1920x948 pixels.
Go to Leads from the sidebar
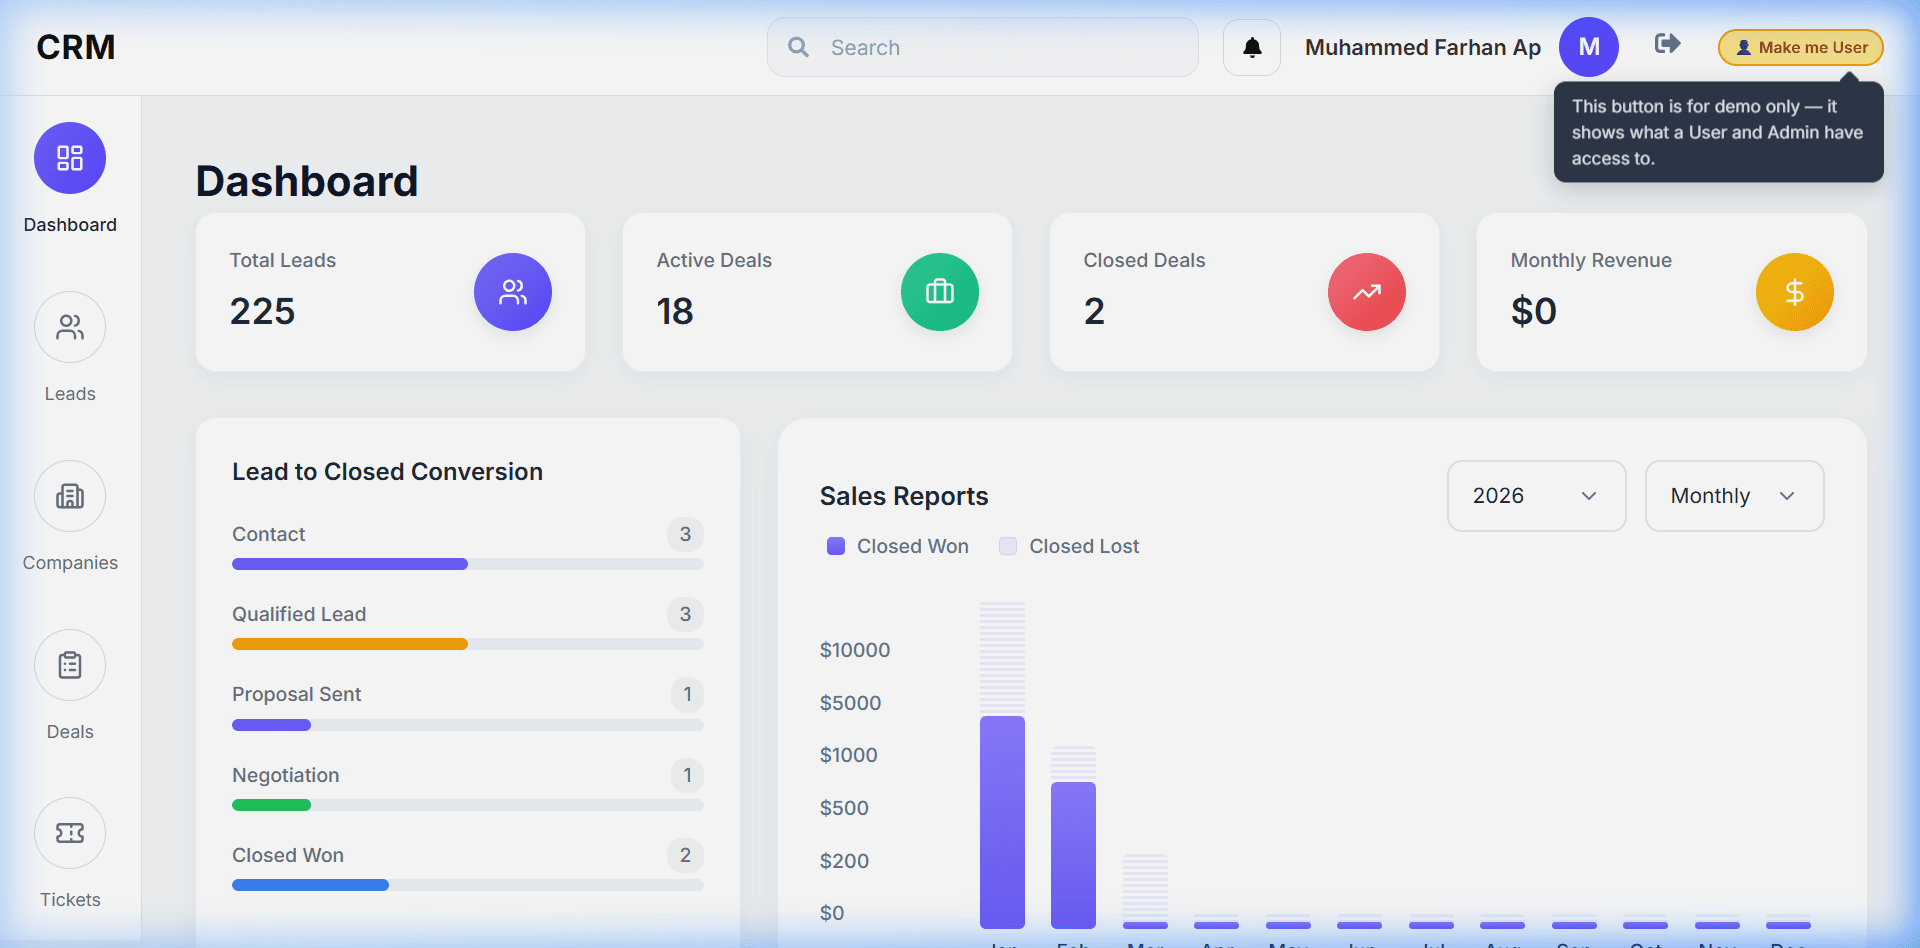[70, 327]
